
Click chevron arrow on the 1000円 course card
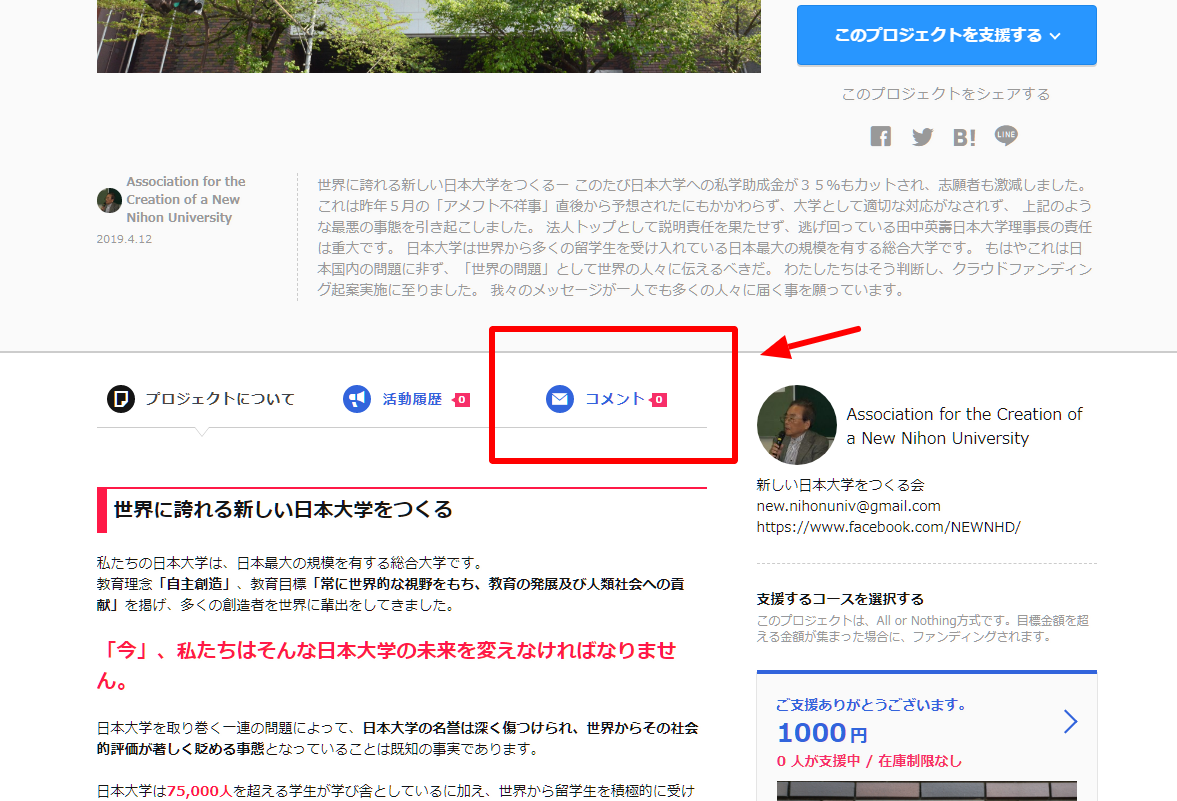click(x=1070, y=721)
